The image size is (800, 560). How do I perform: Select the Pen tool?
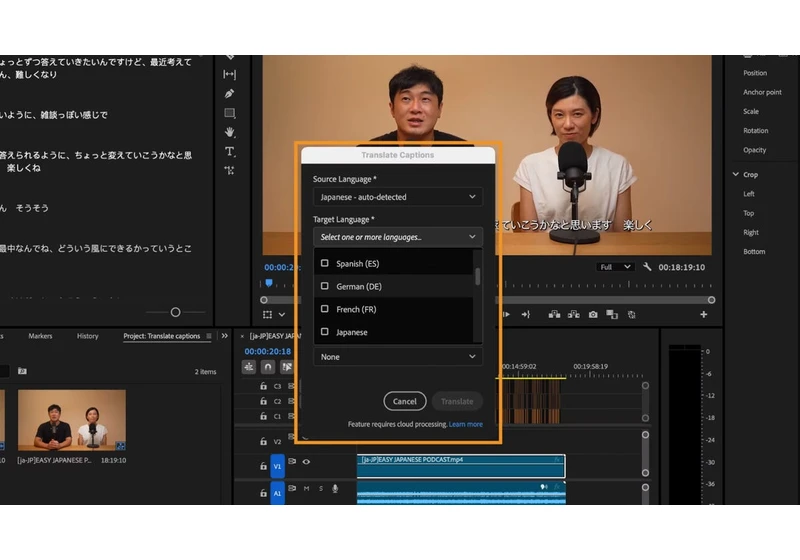pyautogui.click(x=230, y=94)
